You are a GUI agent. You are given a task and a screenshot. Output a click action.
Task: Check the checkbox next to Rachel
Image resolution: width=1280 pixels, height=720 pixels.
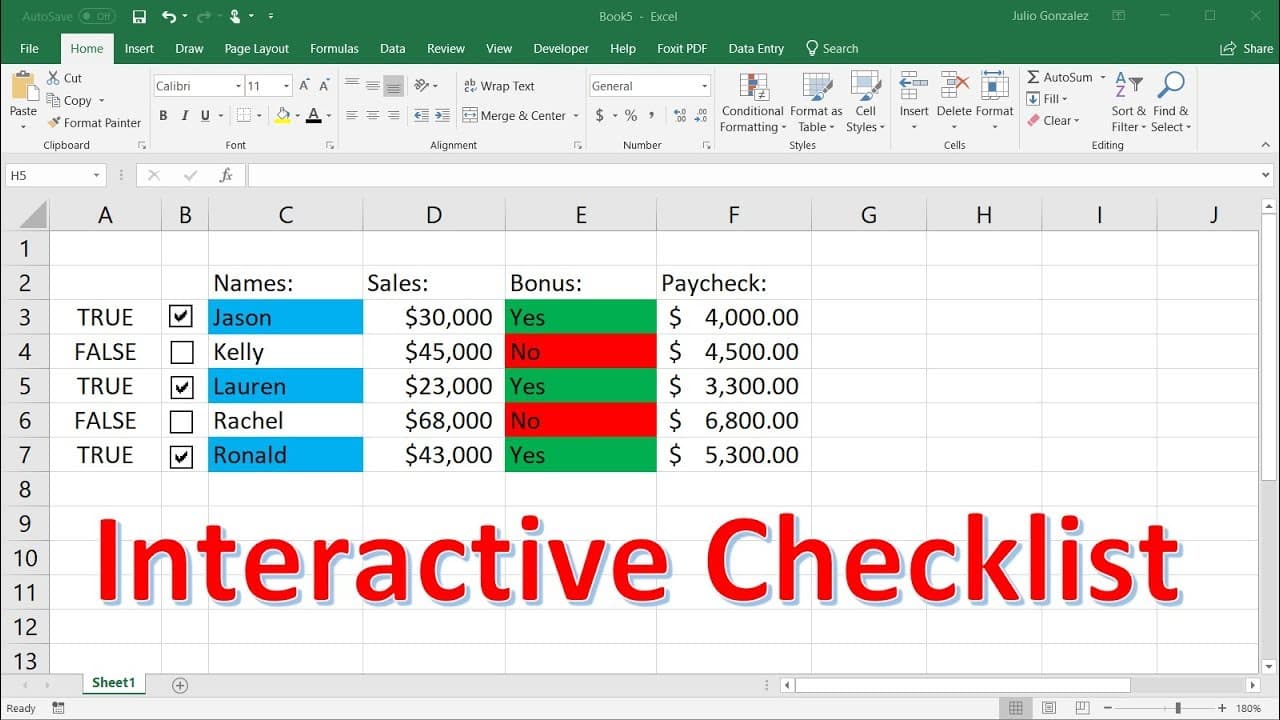coord(181,421)
